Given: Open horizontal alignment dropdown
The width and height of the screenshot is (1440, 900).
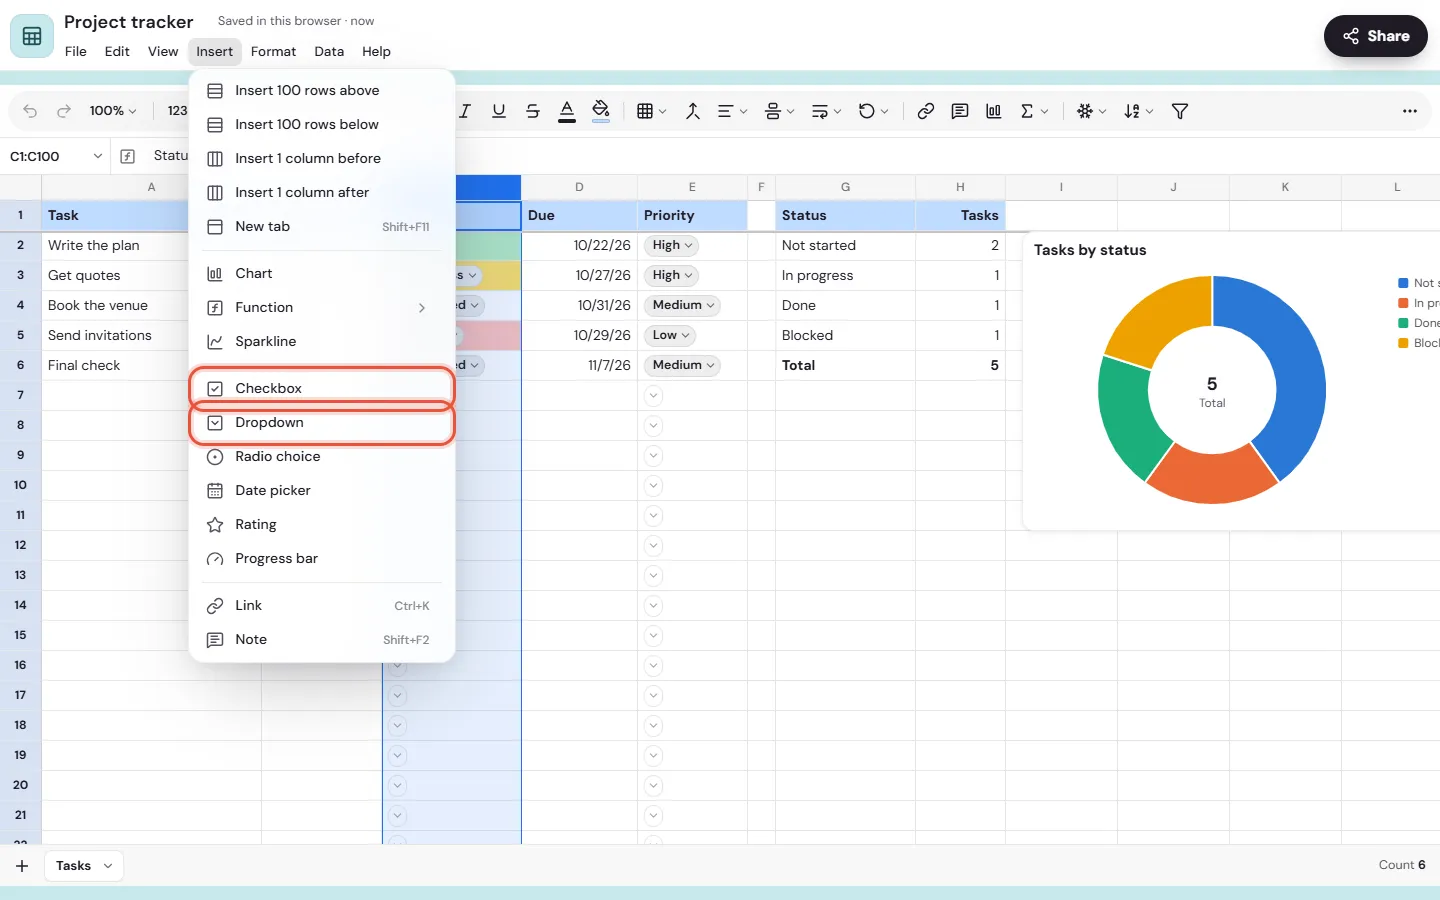Looking at the screenshot, I should click(732, 111).
